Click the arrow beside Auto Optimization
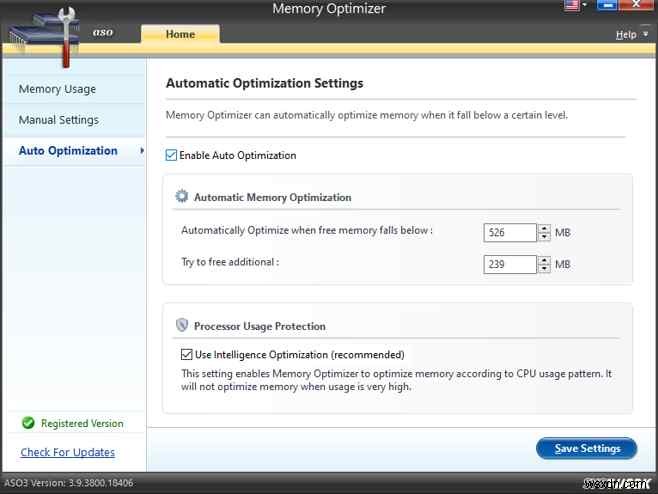Viewport: 658px width, 494px height. pos(142,151)
